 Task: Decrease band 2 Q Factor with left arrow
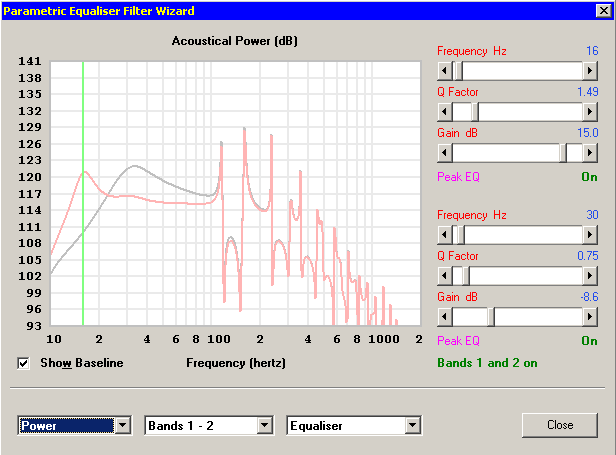click(x=445, y=276)
